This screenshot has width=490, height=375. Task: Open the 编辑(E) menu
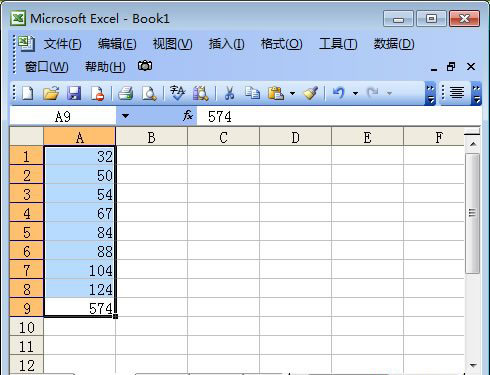tap(117, 44)
